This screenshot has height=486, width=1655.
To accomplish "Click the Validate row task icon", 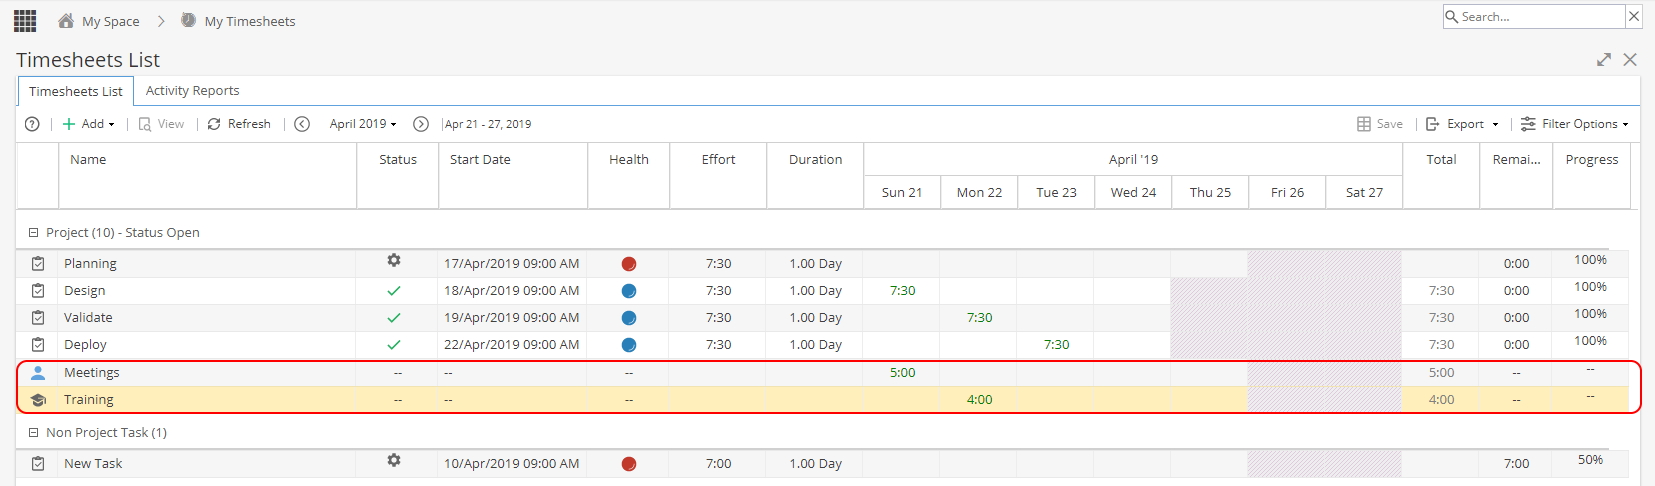I will tap(38, 318).
